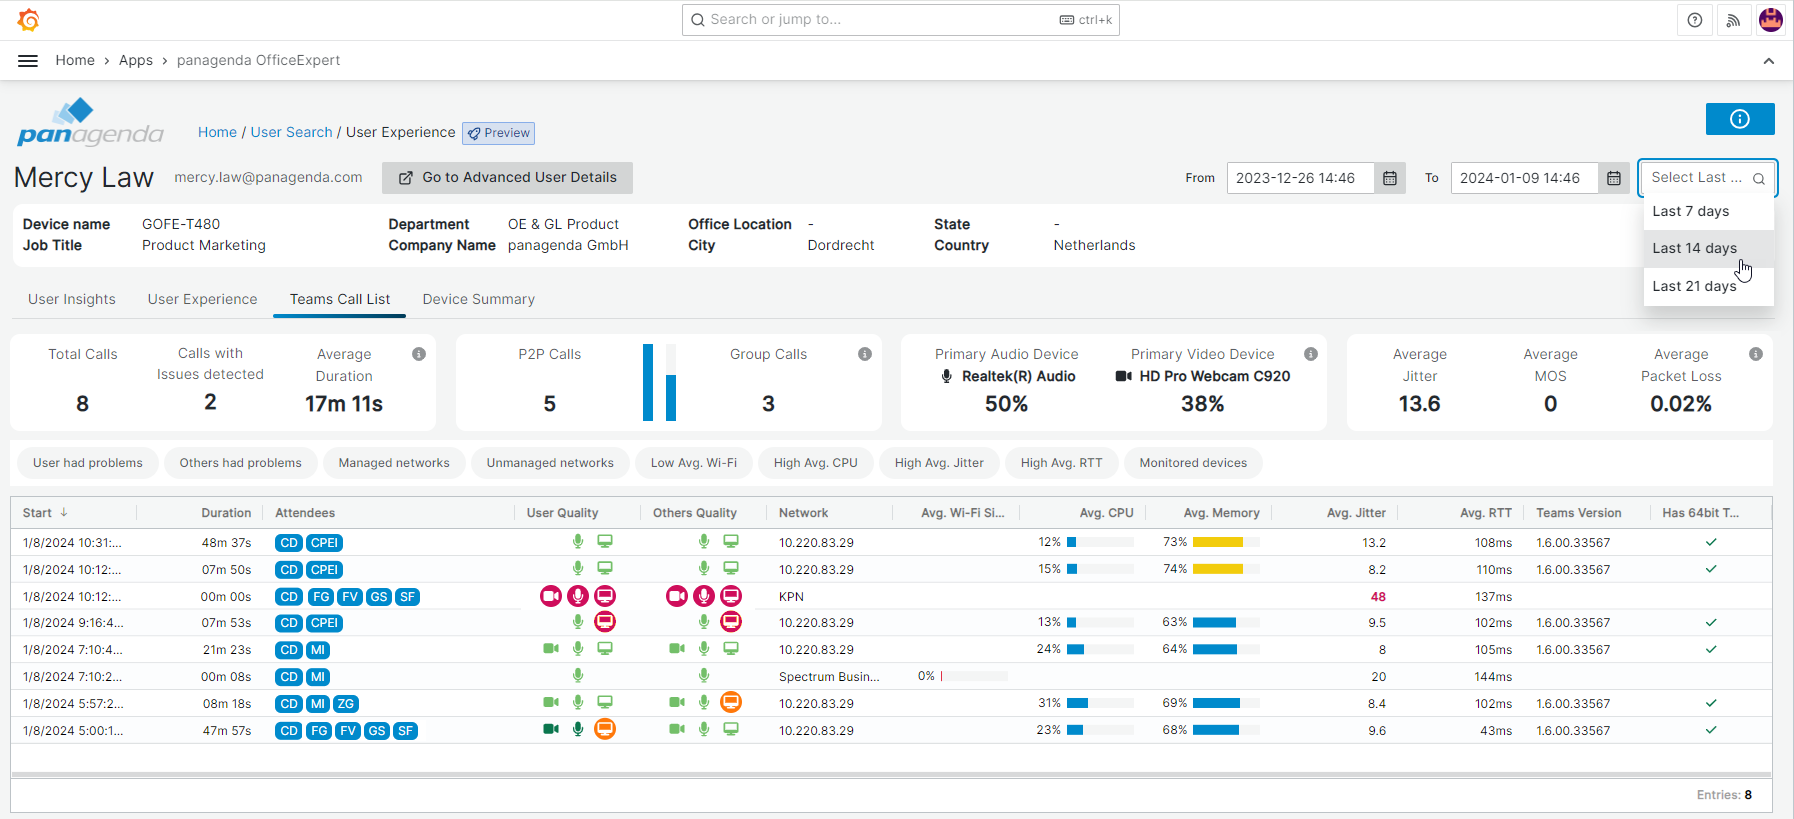Follow the Home link in panagenda breadcrumb

pos(217,132)
